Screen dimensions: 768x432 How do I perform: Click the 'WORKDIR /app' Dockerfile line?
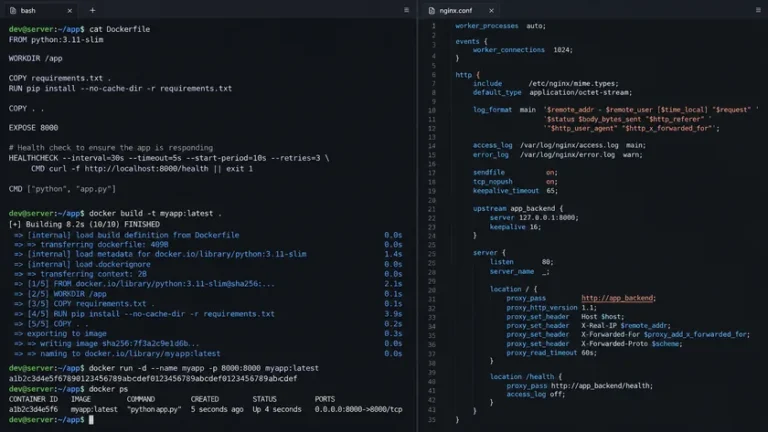(x=35, y=58)
